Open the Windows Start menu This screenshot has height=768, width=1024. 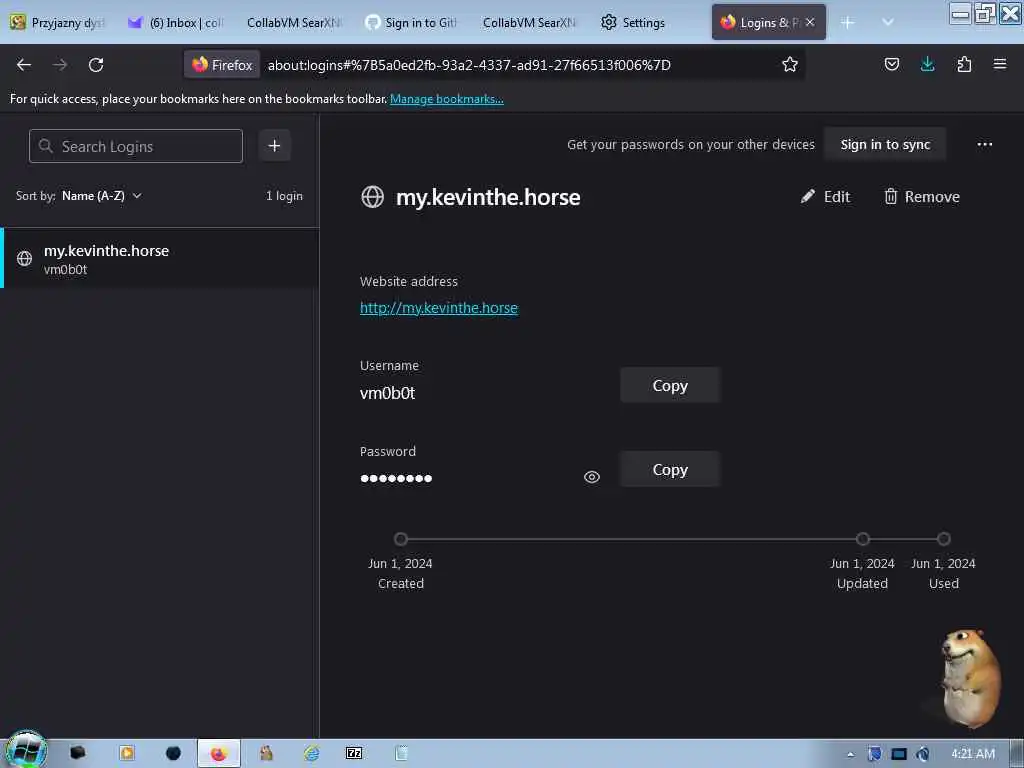pyautogui.click(x=26, y=751)
